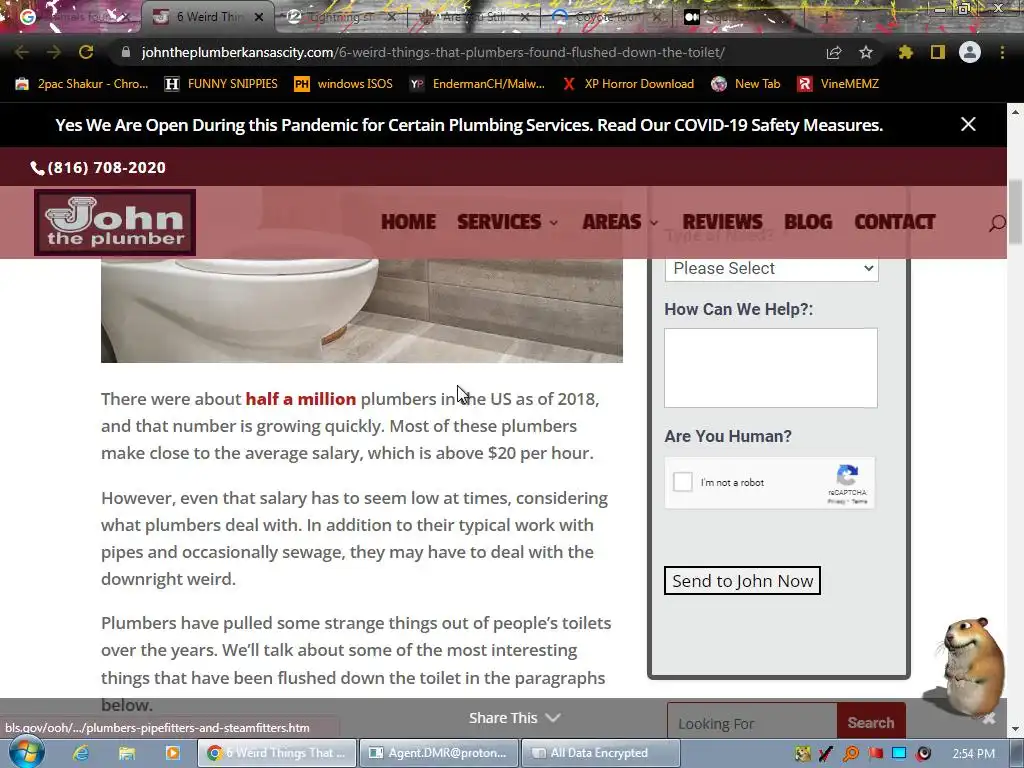1024x768 pixels.
Task: Open the New Tab bookmark
Action: 746,84
